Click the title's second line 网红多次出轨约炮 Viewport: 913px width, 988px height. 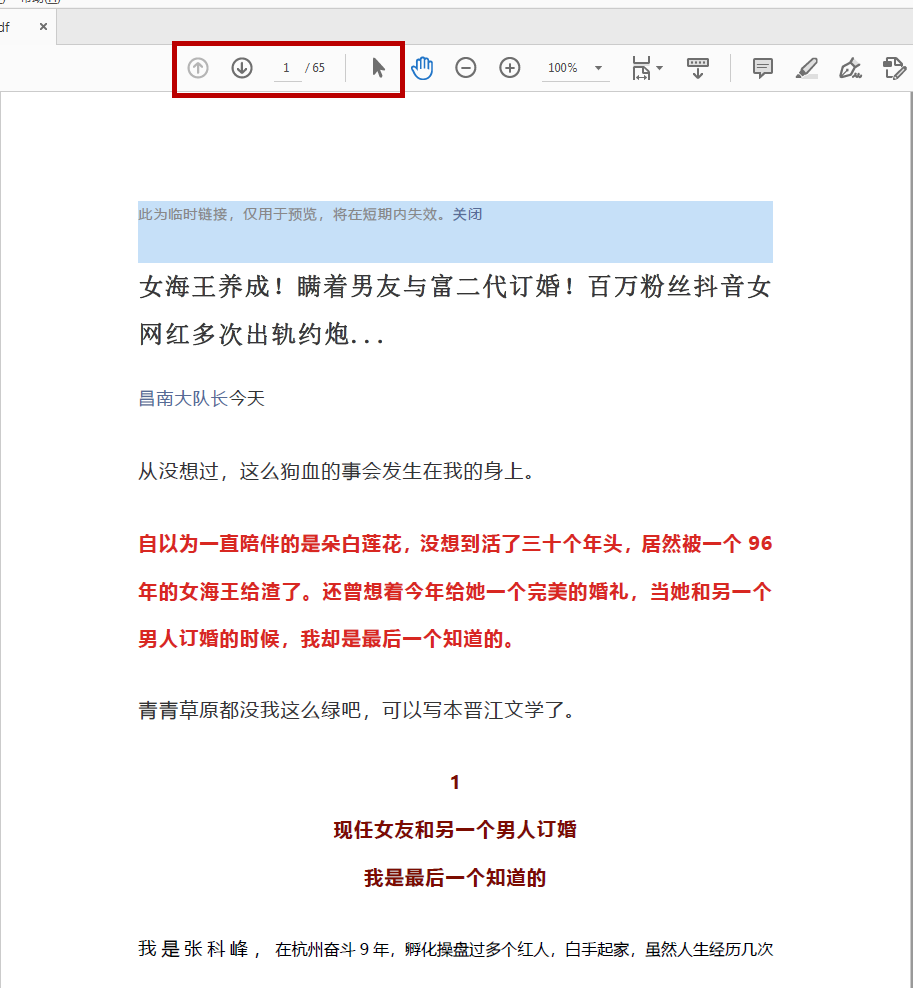pyautogui.click(x=261, y=334)
